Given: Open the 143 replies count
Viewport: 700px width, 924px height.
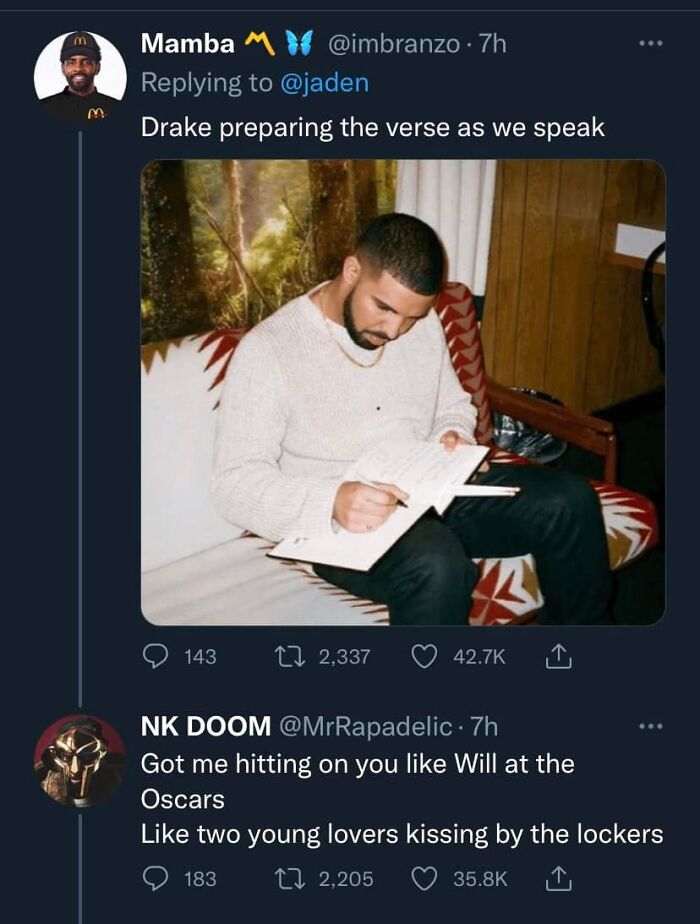Looking at the screenshot, I should (x=199, y=657).
